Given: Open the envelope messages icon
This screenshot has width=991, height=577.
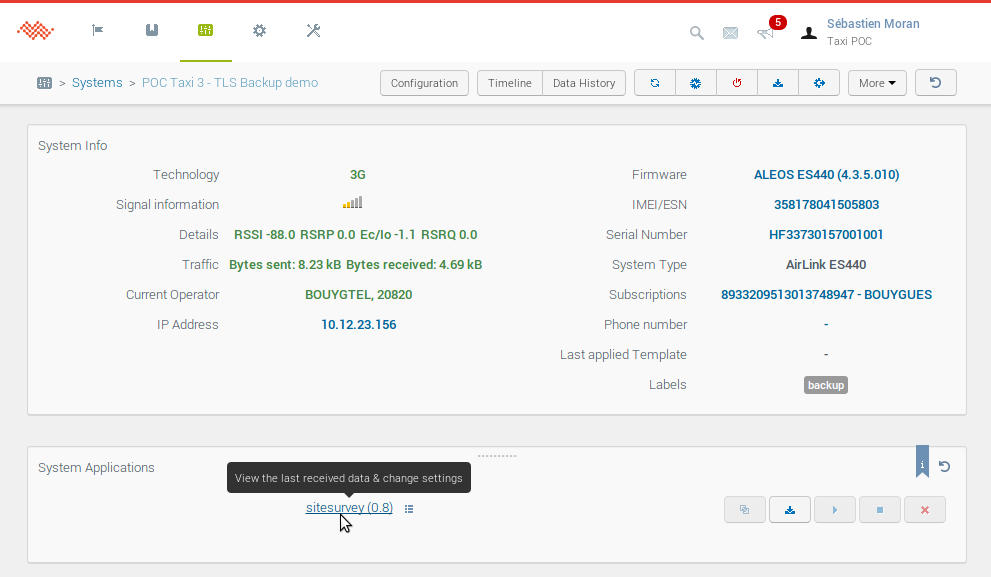Looking at the screenshot, I should (731, 33).
